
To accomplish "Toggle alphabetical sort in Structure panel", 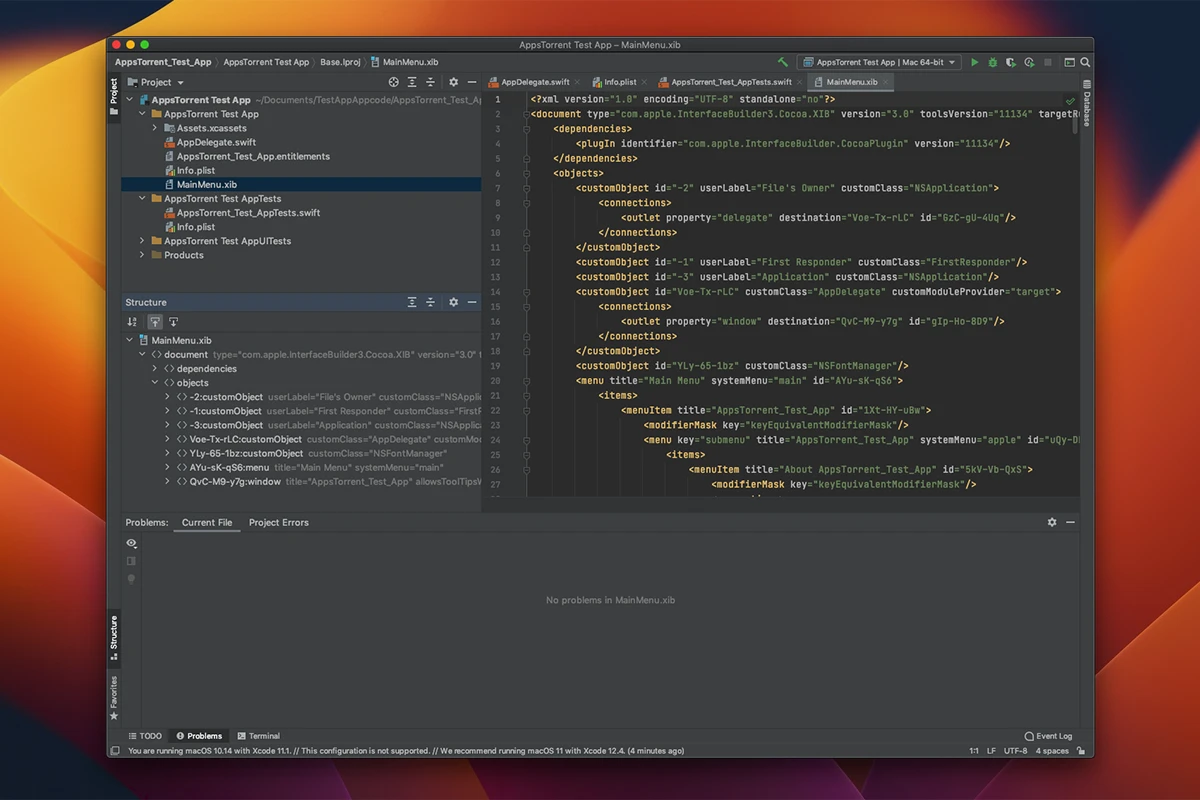I will (x=132, y=322).
